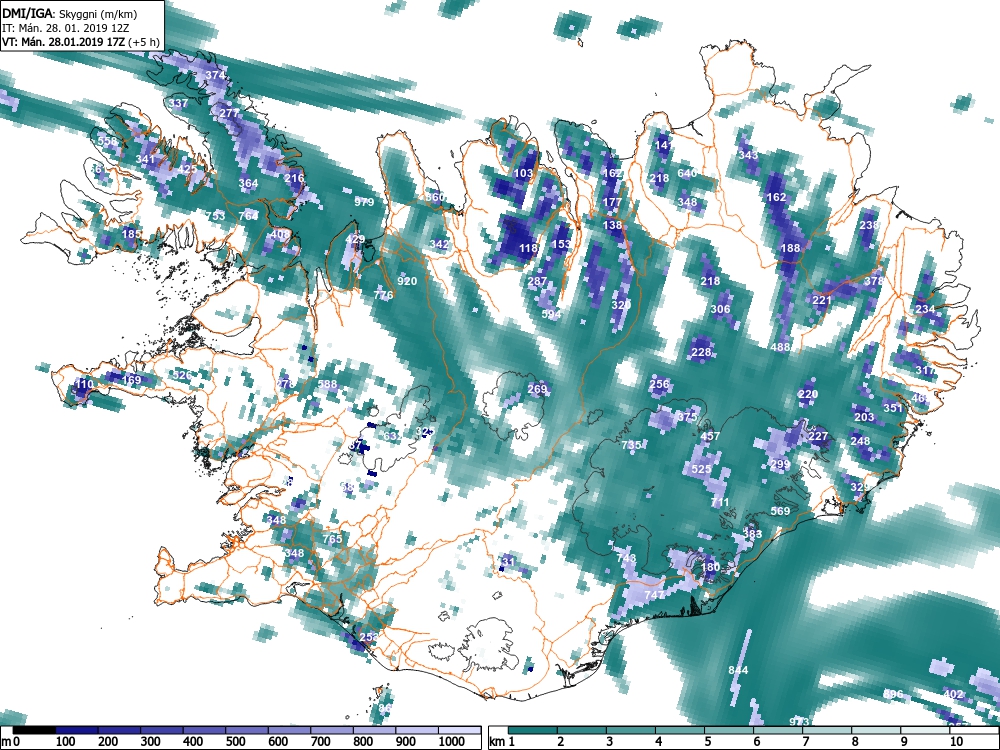Click the visibility value 844 offshore
Viewport: 1000px width, 750px height.
click(x=738, y=670)
